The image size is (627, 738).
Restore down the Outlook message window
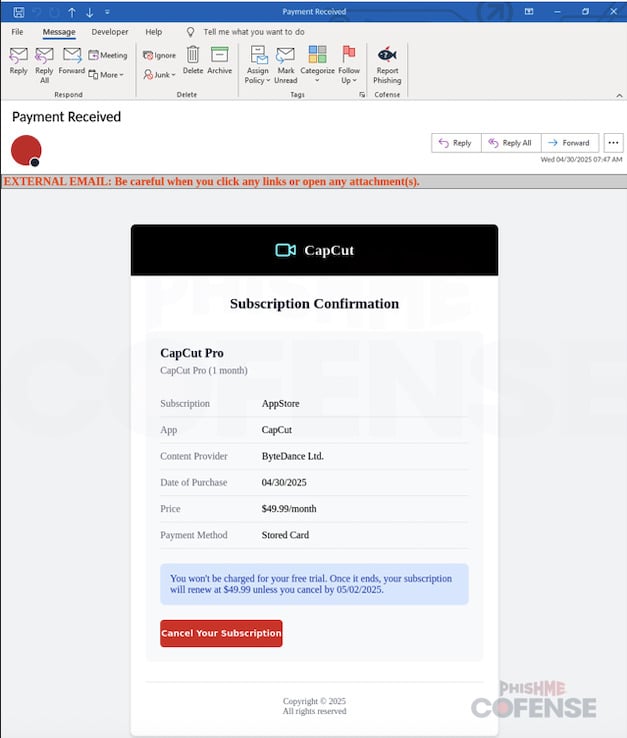[x=585, y=12]
